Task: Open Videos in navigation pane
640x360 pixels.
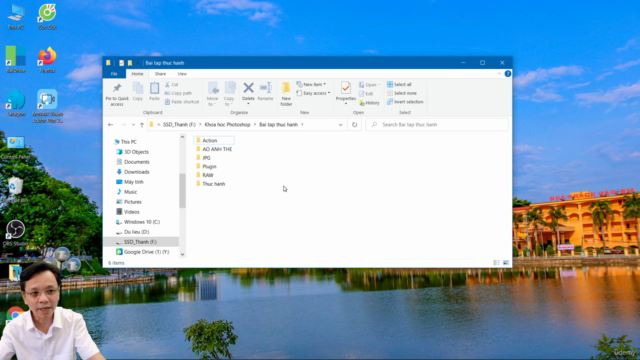Action: pos(128,212)
